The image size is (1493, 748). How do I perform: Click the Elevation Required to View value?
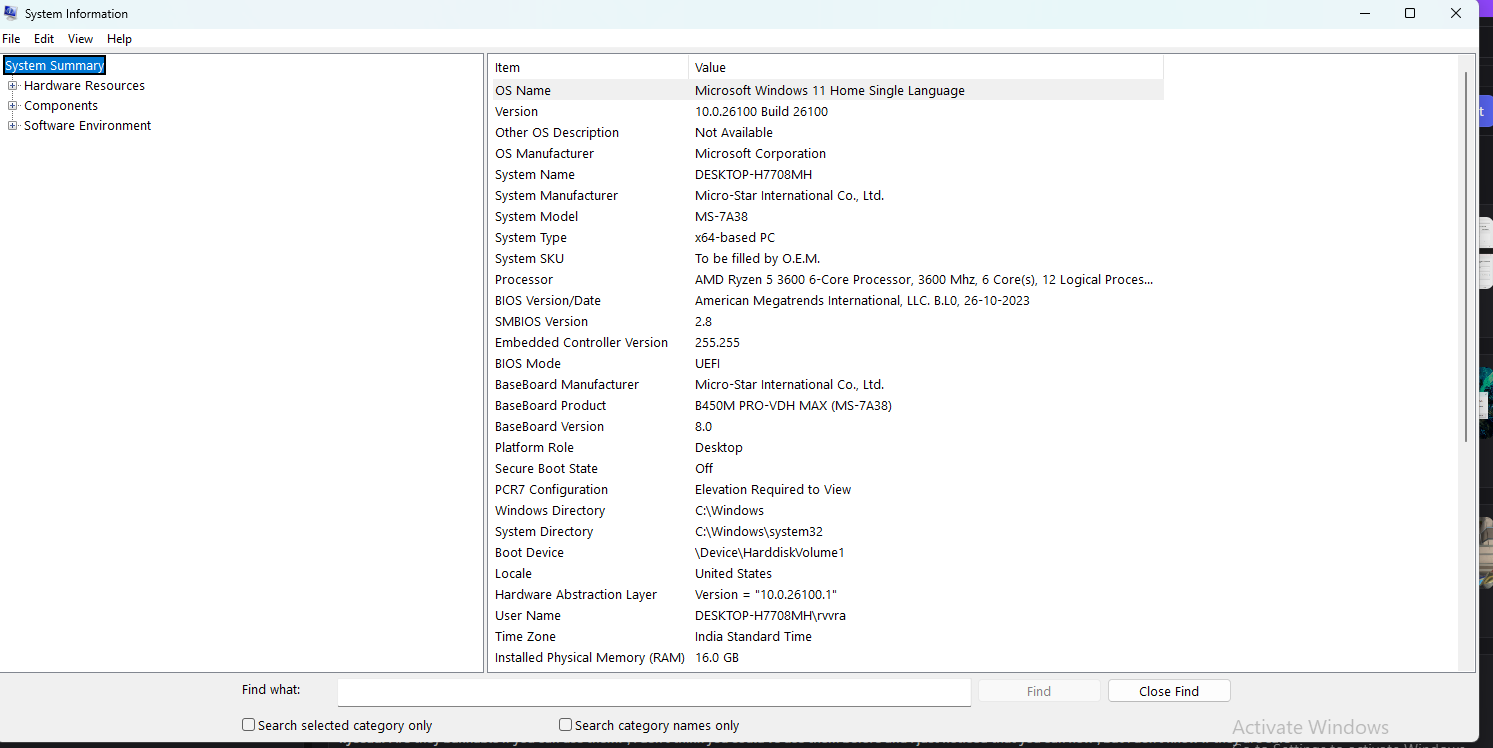coord(773,490)
